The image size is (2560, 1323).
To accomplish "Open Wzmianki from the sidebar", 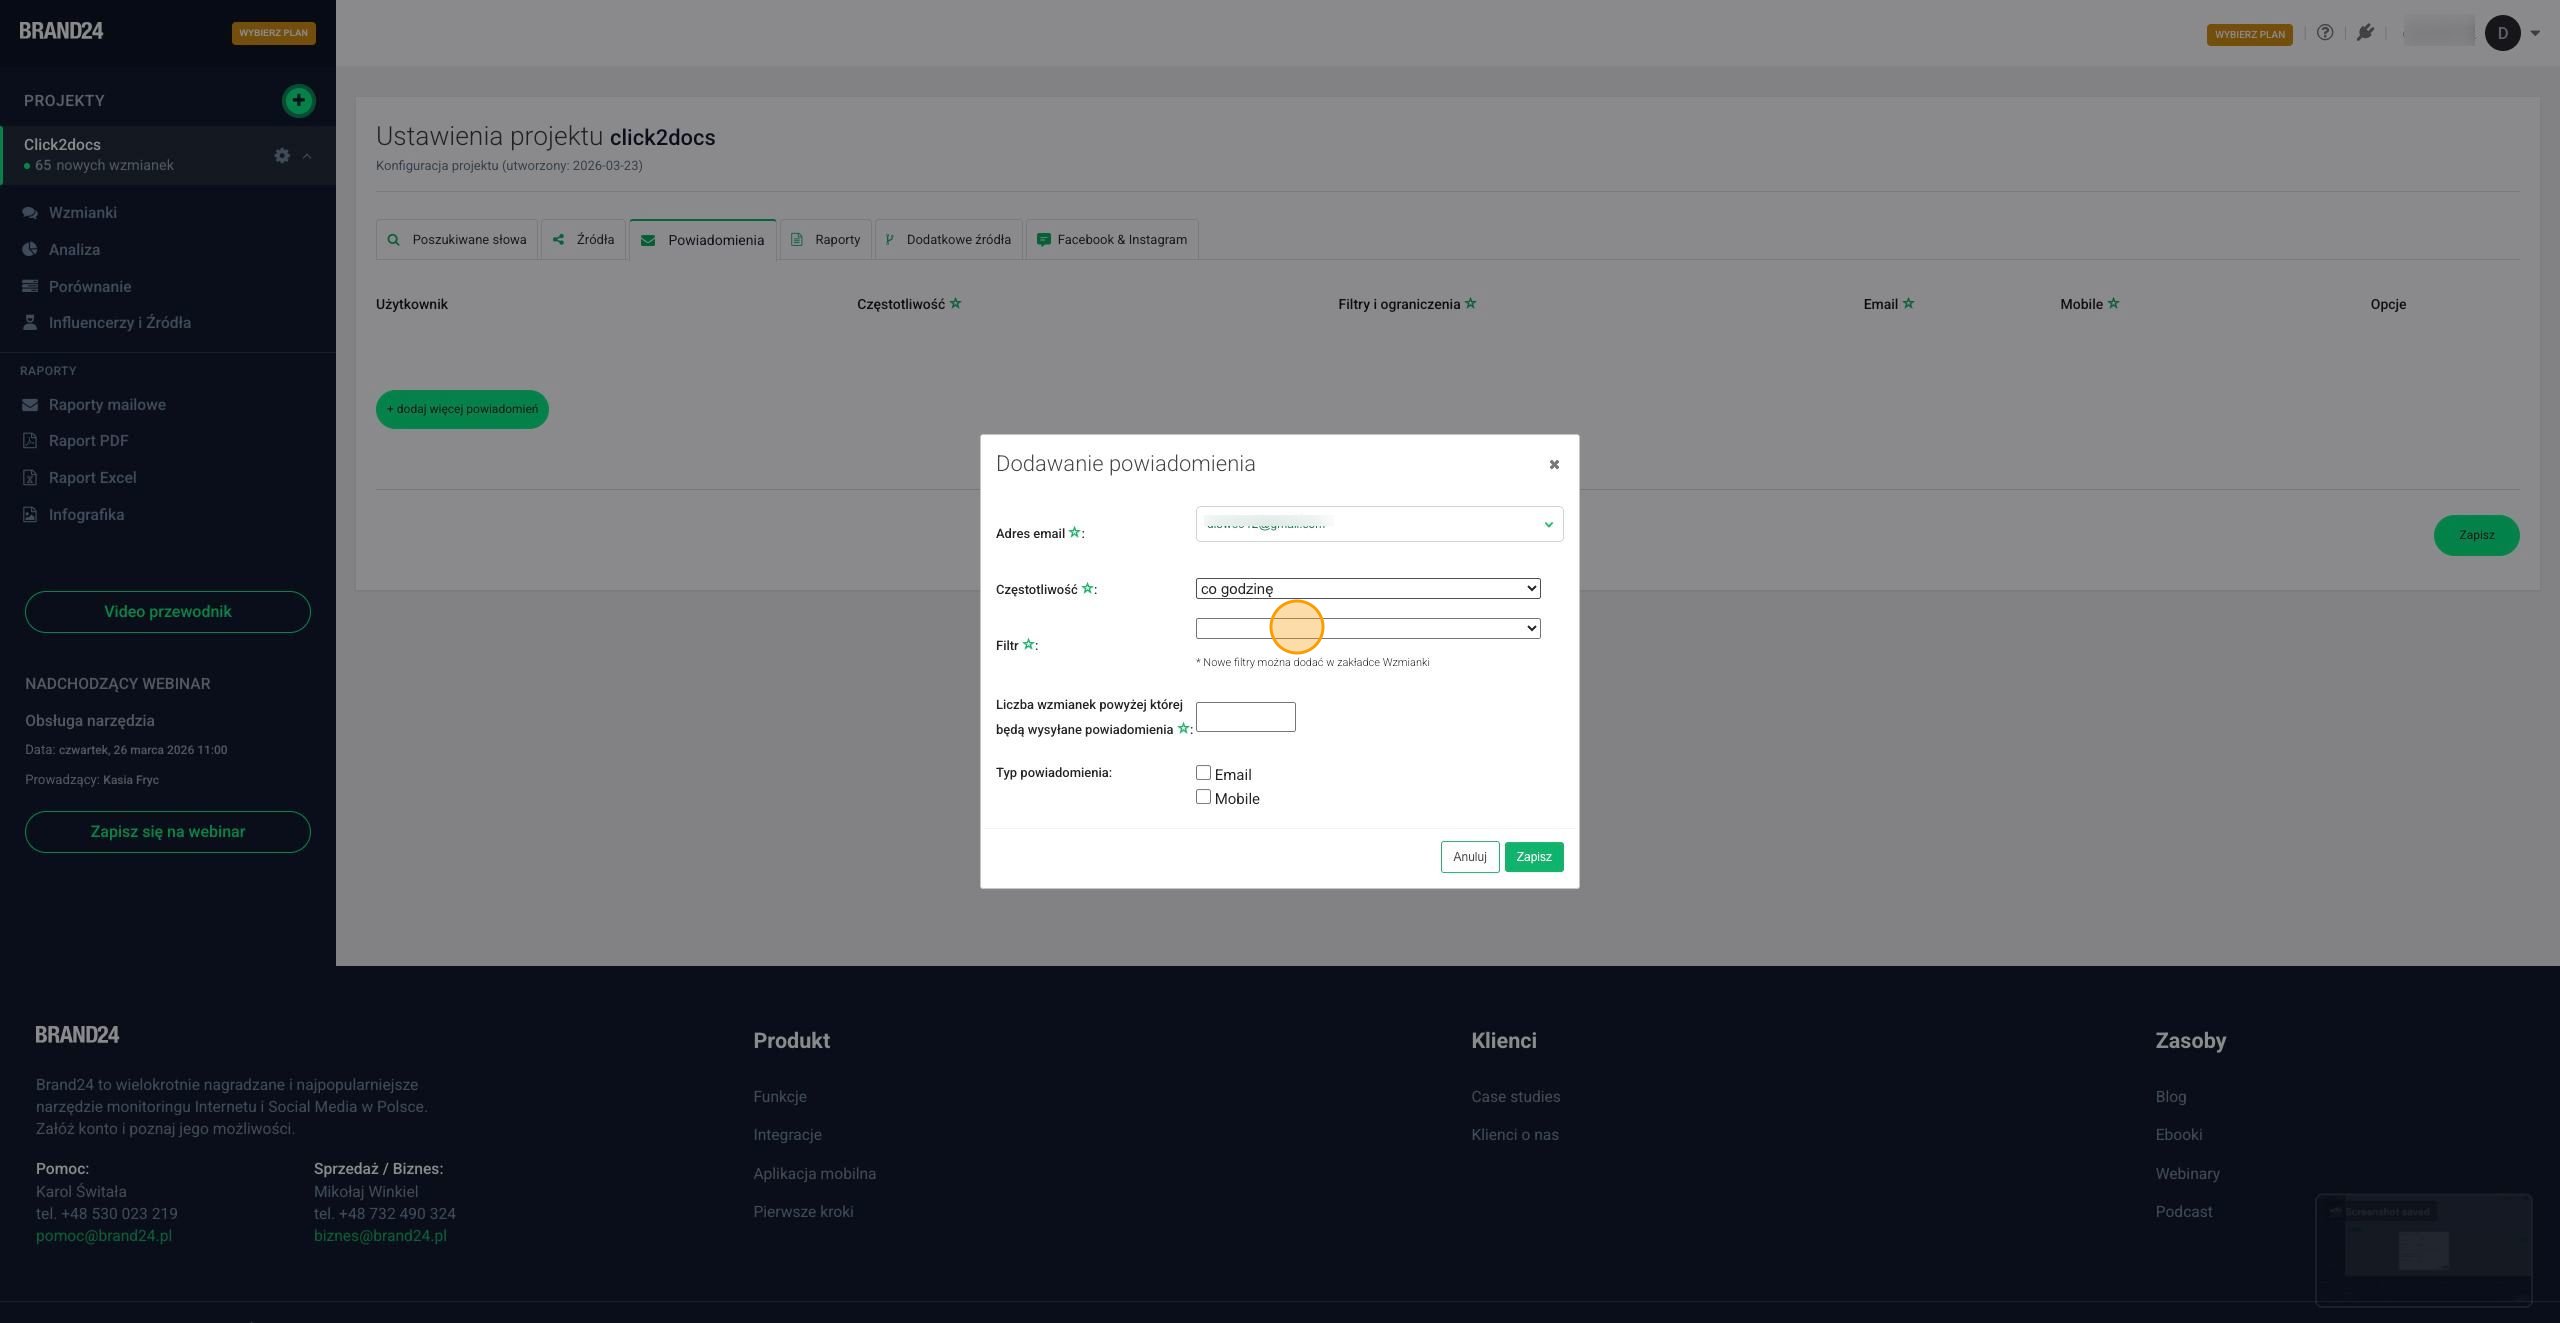I will pos(83,213).
